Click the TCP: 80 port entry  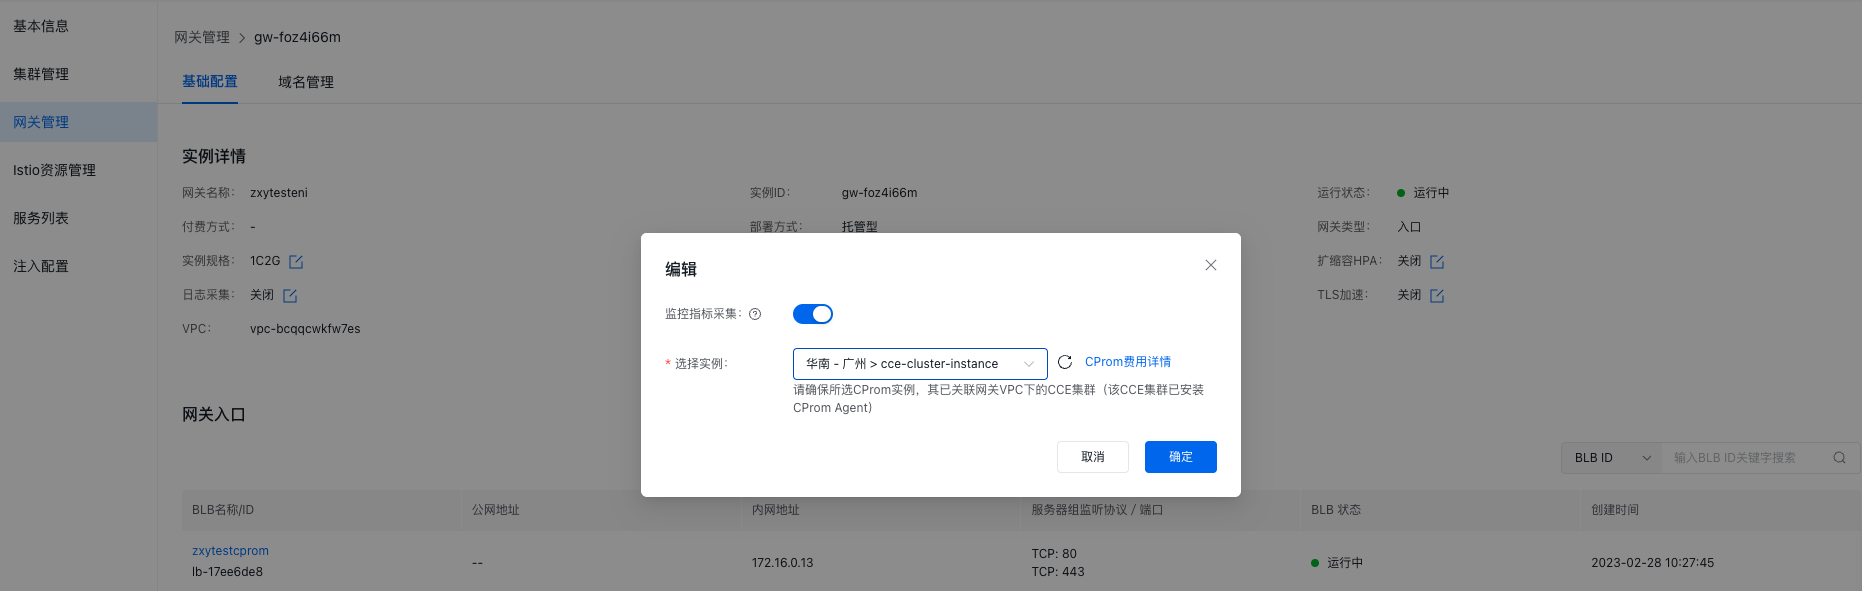pyautogui.click(x=1054, y=554)
